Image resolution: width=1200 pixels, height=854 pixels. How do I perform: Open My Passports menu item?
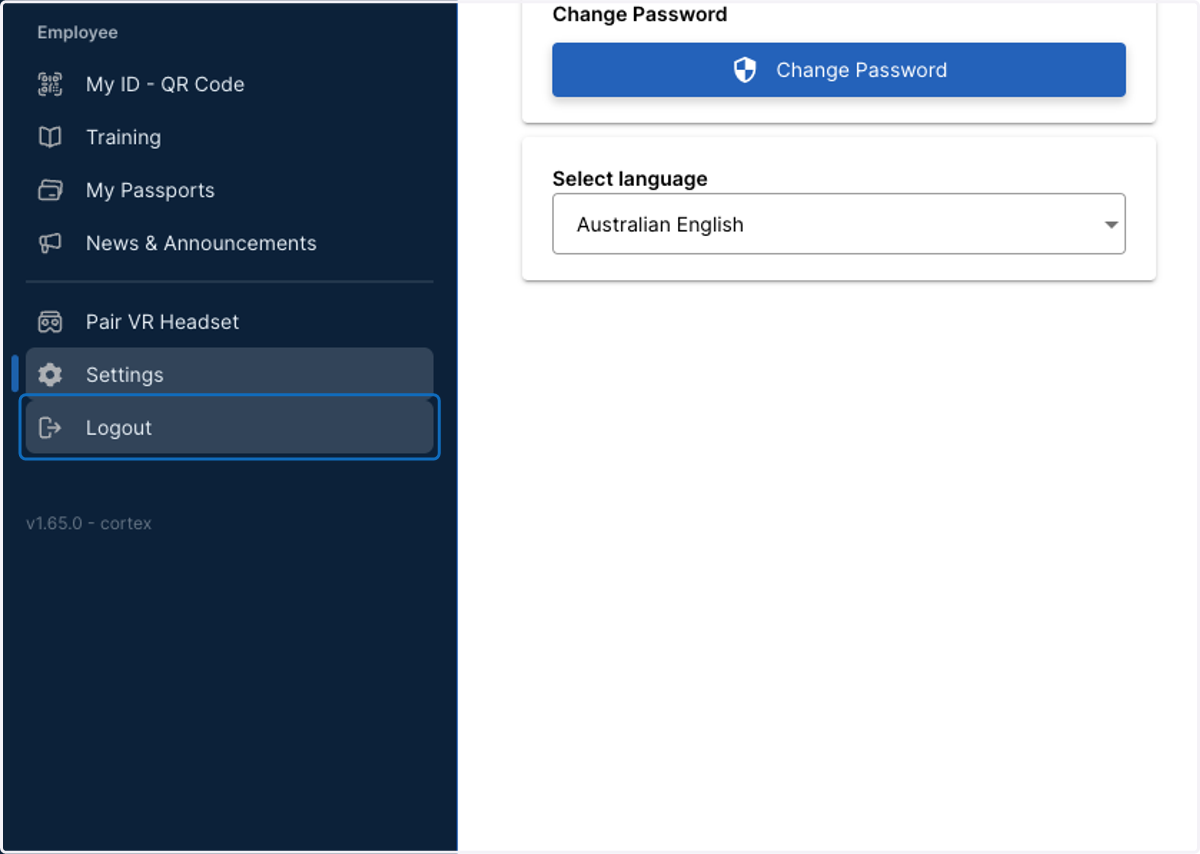tap(229, 190)
